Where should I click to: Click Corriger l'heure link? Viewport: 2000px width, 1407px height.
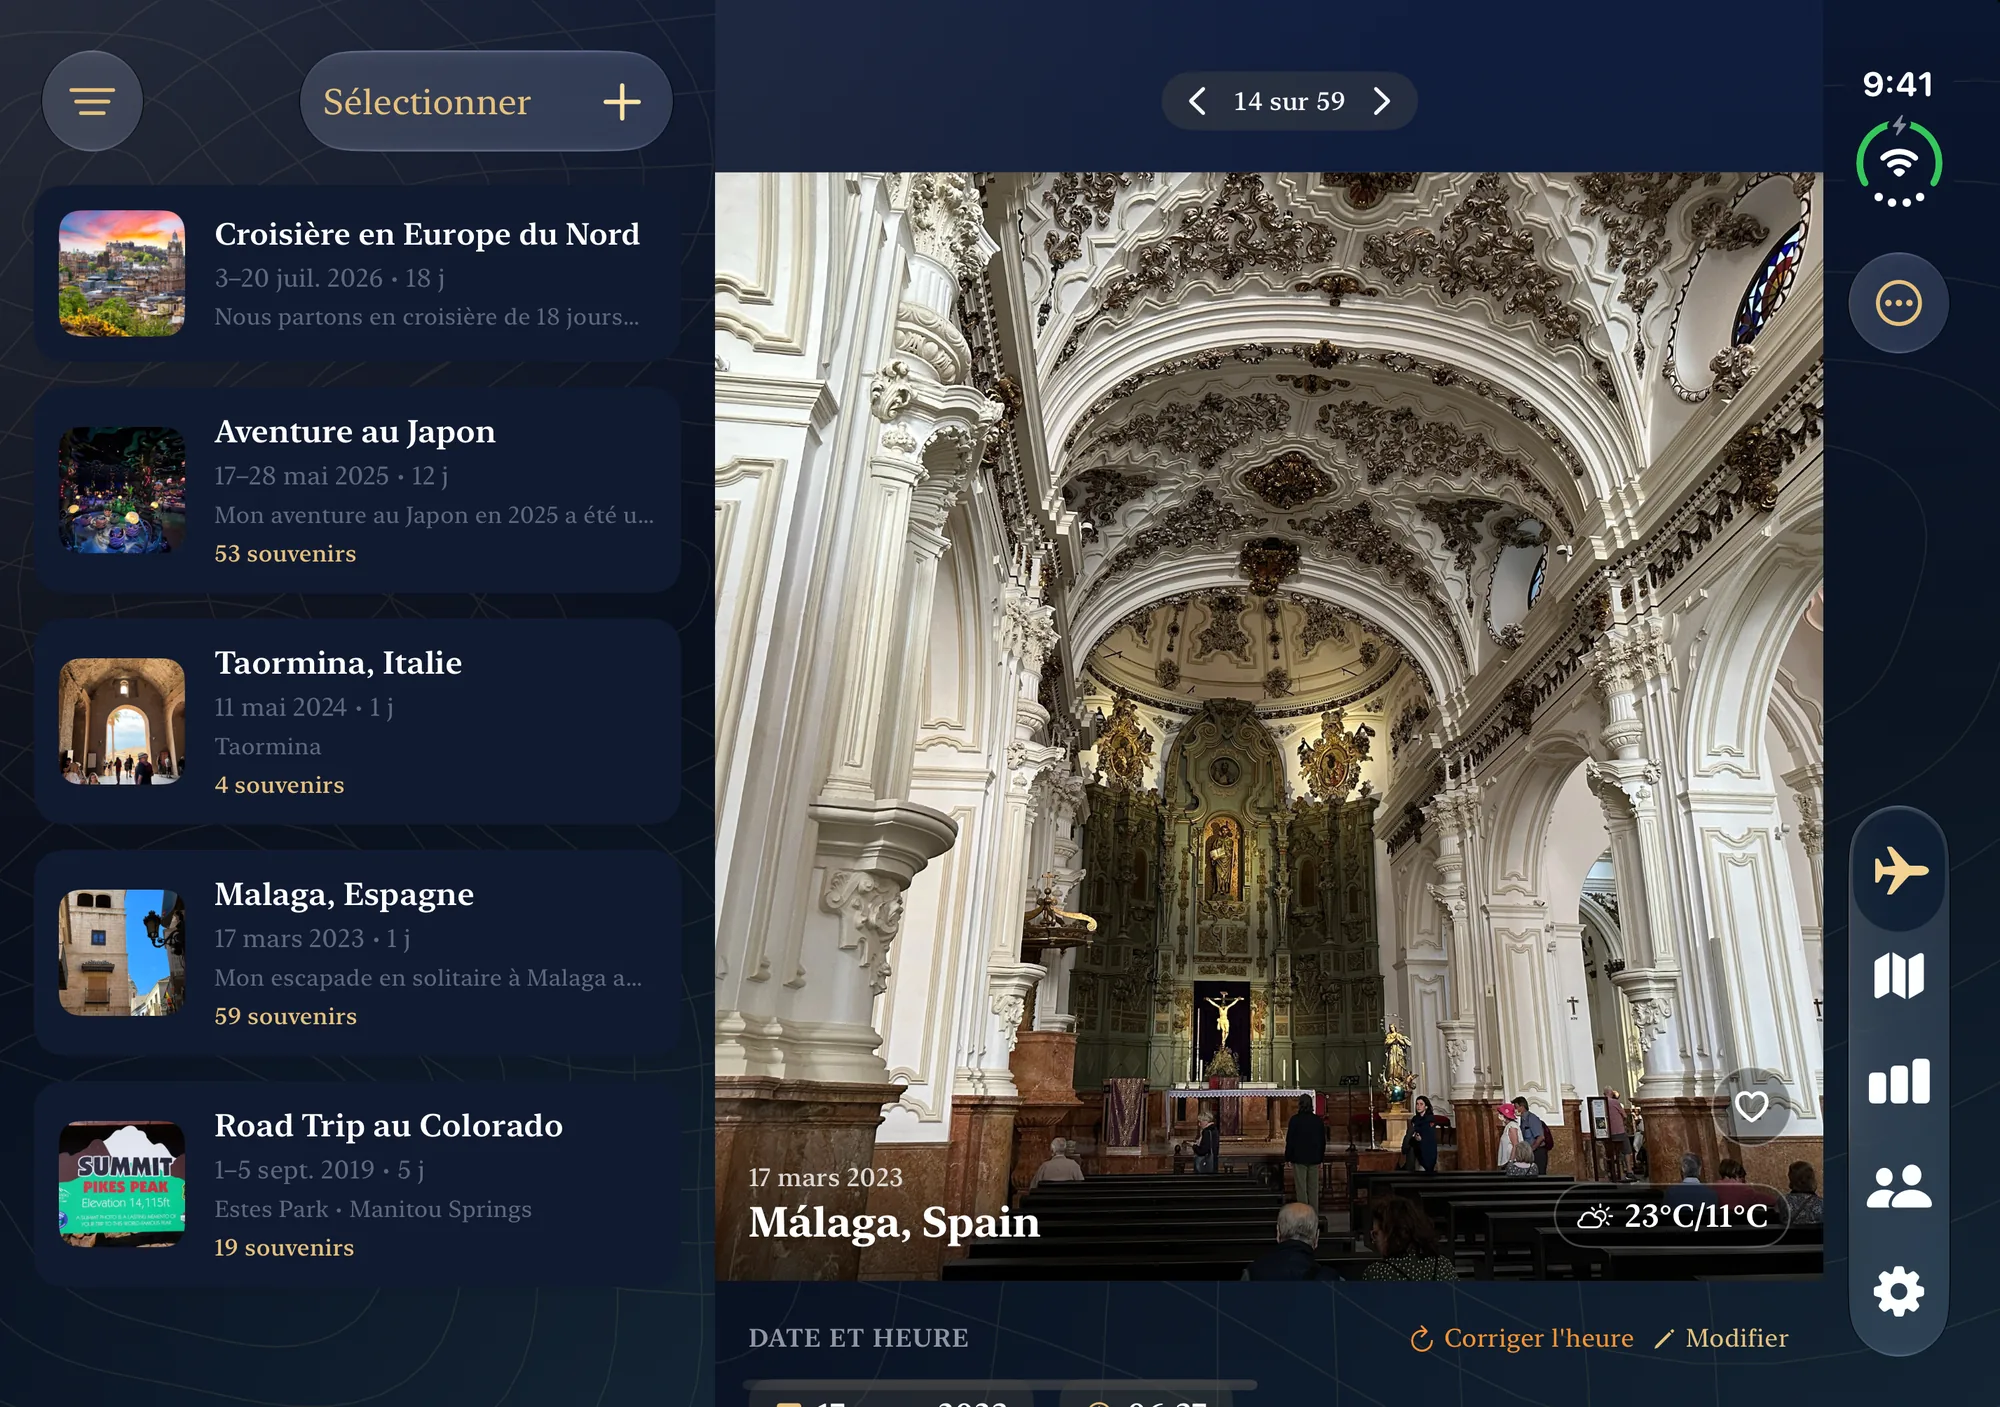click(1521, 1338)
